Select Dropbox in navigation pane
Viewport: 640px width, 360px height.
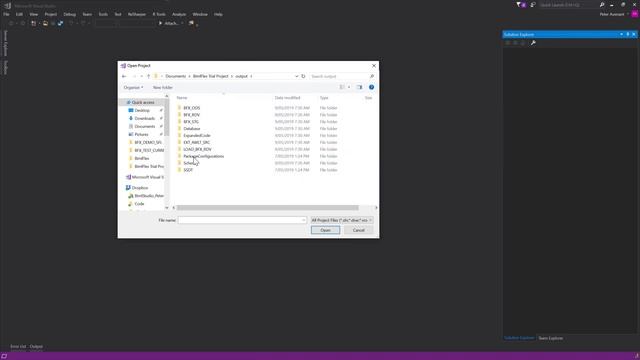[x=139, y=188]
